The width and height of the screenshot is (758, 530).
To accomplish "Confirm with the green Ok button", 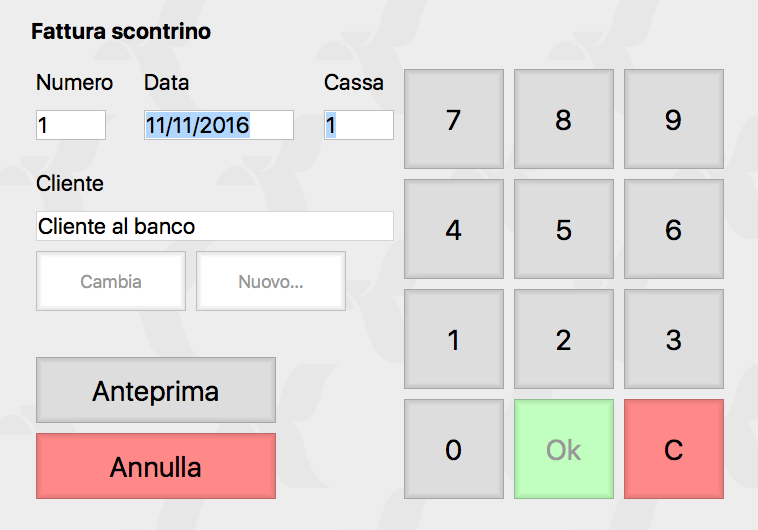I will click(563, 449).
